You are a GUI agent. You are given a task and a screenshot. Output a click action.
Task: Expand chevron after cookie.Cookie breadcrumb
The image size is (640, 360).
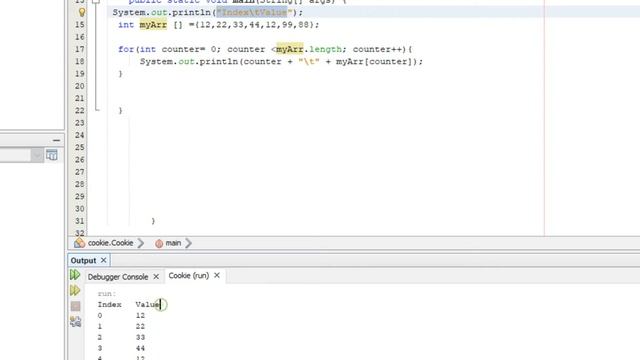coord(141,243)
